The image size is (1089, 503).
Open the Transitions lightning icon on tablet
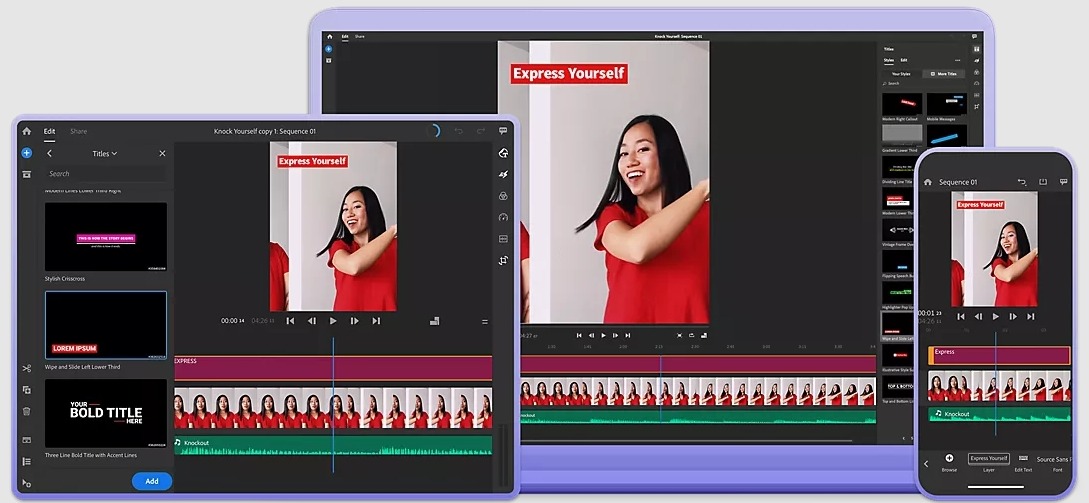click(503, 175)
